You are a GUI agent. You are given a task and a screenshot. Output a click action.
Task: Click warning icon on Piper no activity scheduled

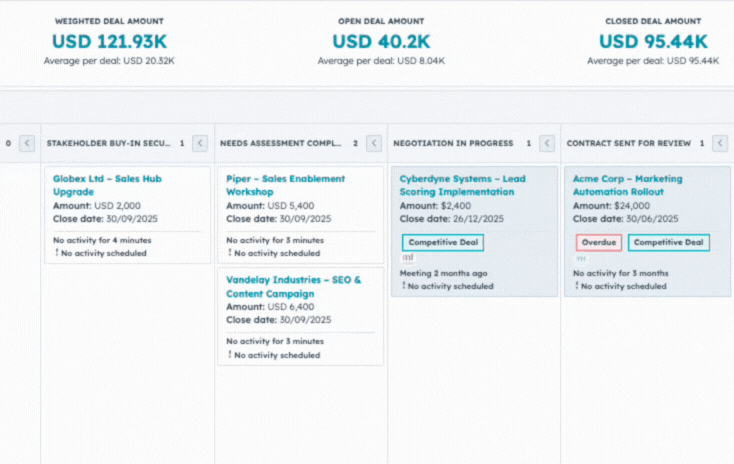coord(230,253)
